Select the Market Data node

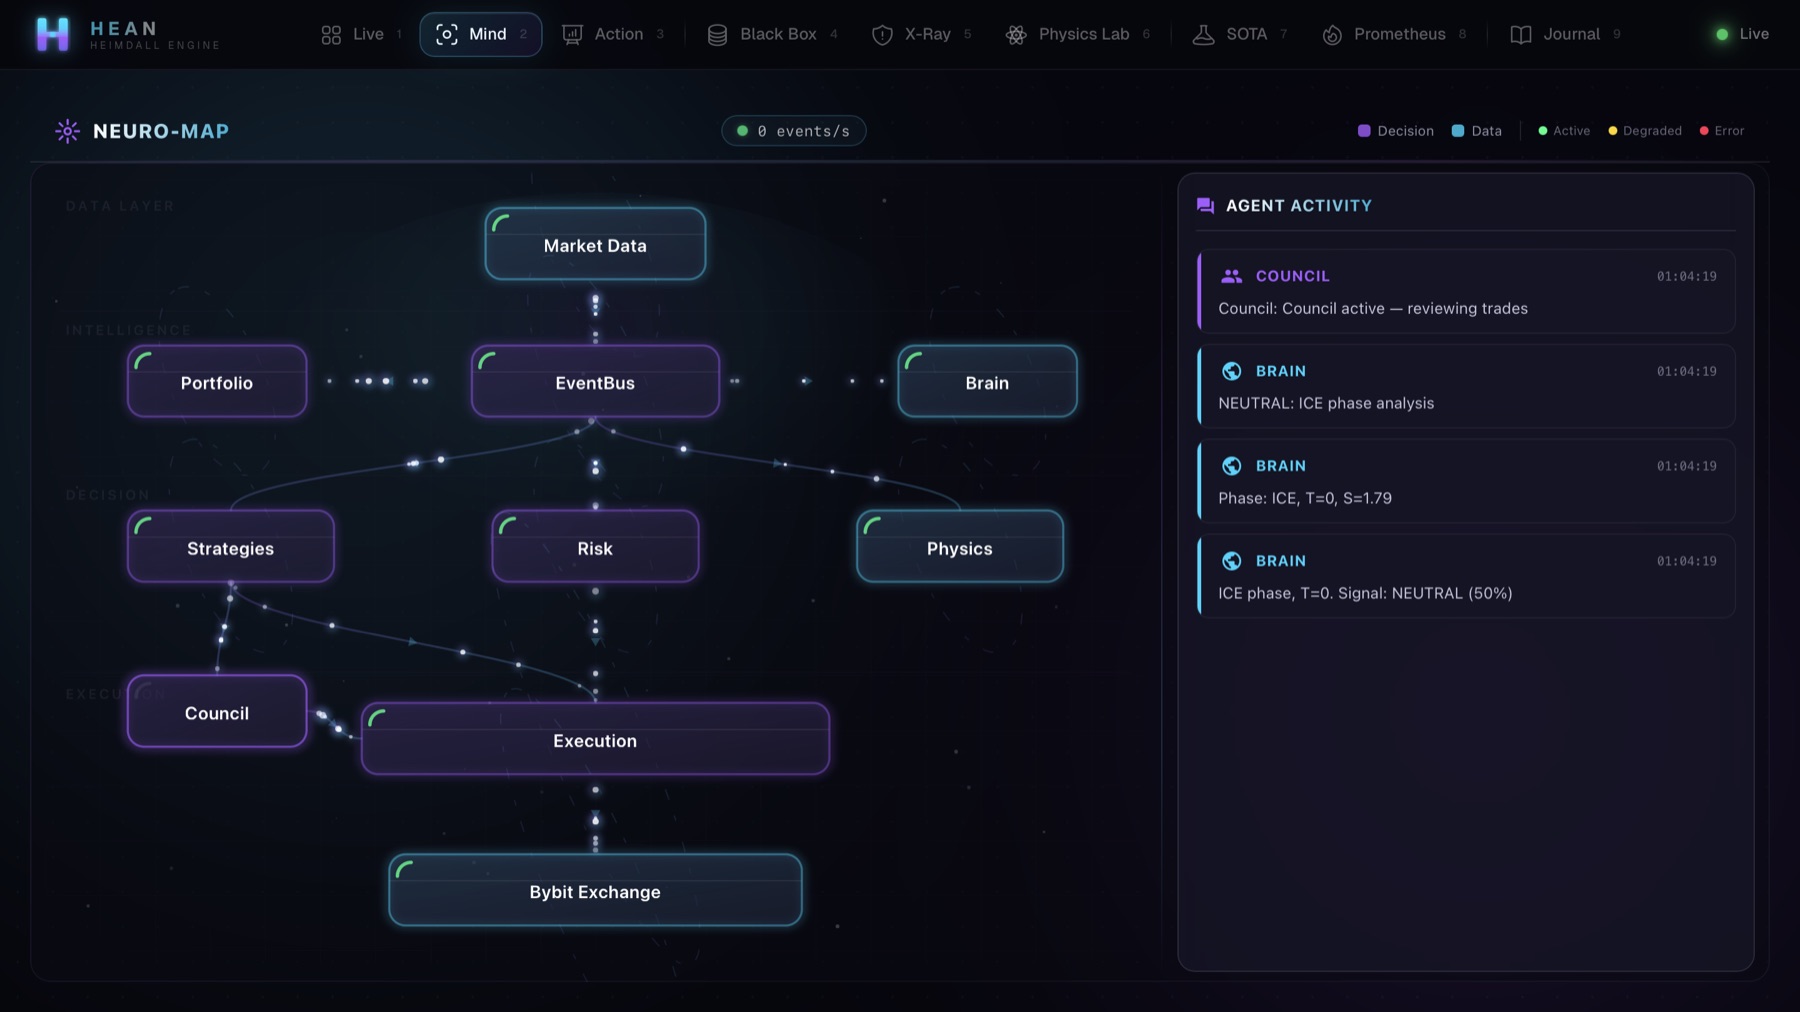point(595,244)
